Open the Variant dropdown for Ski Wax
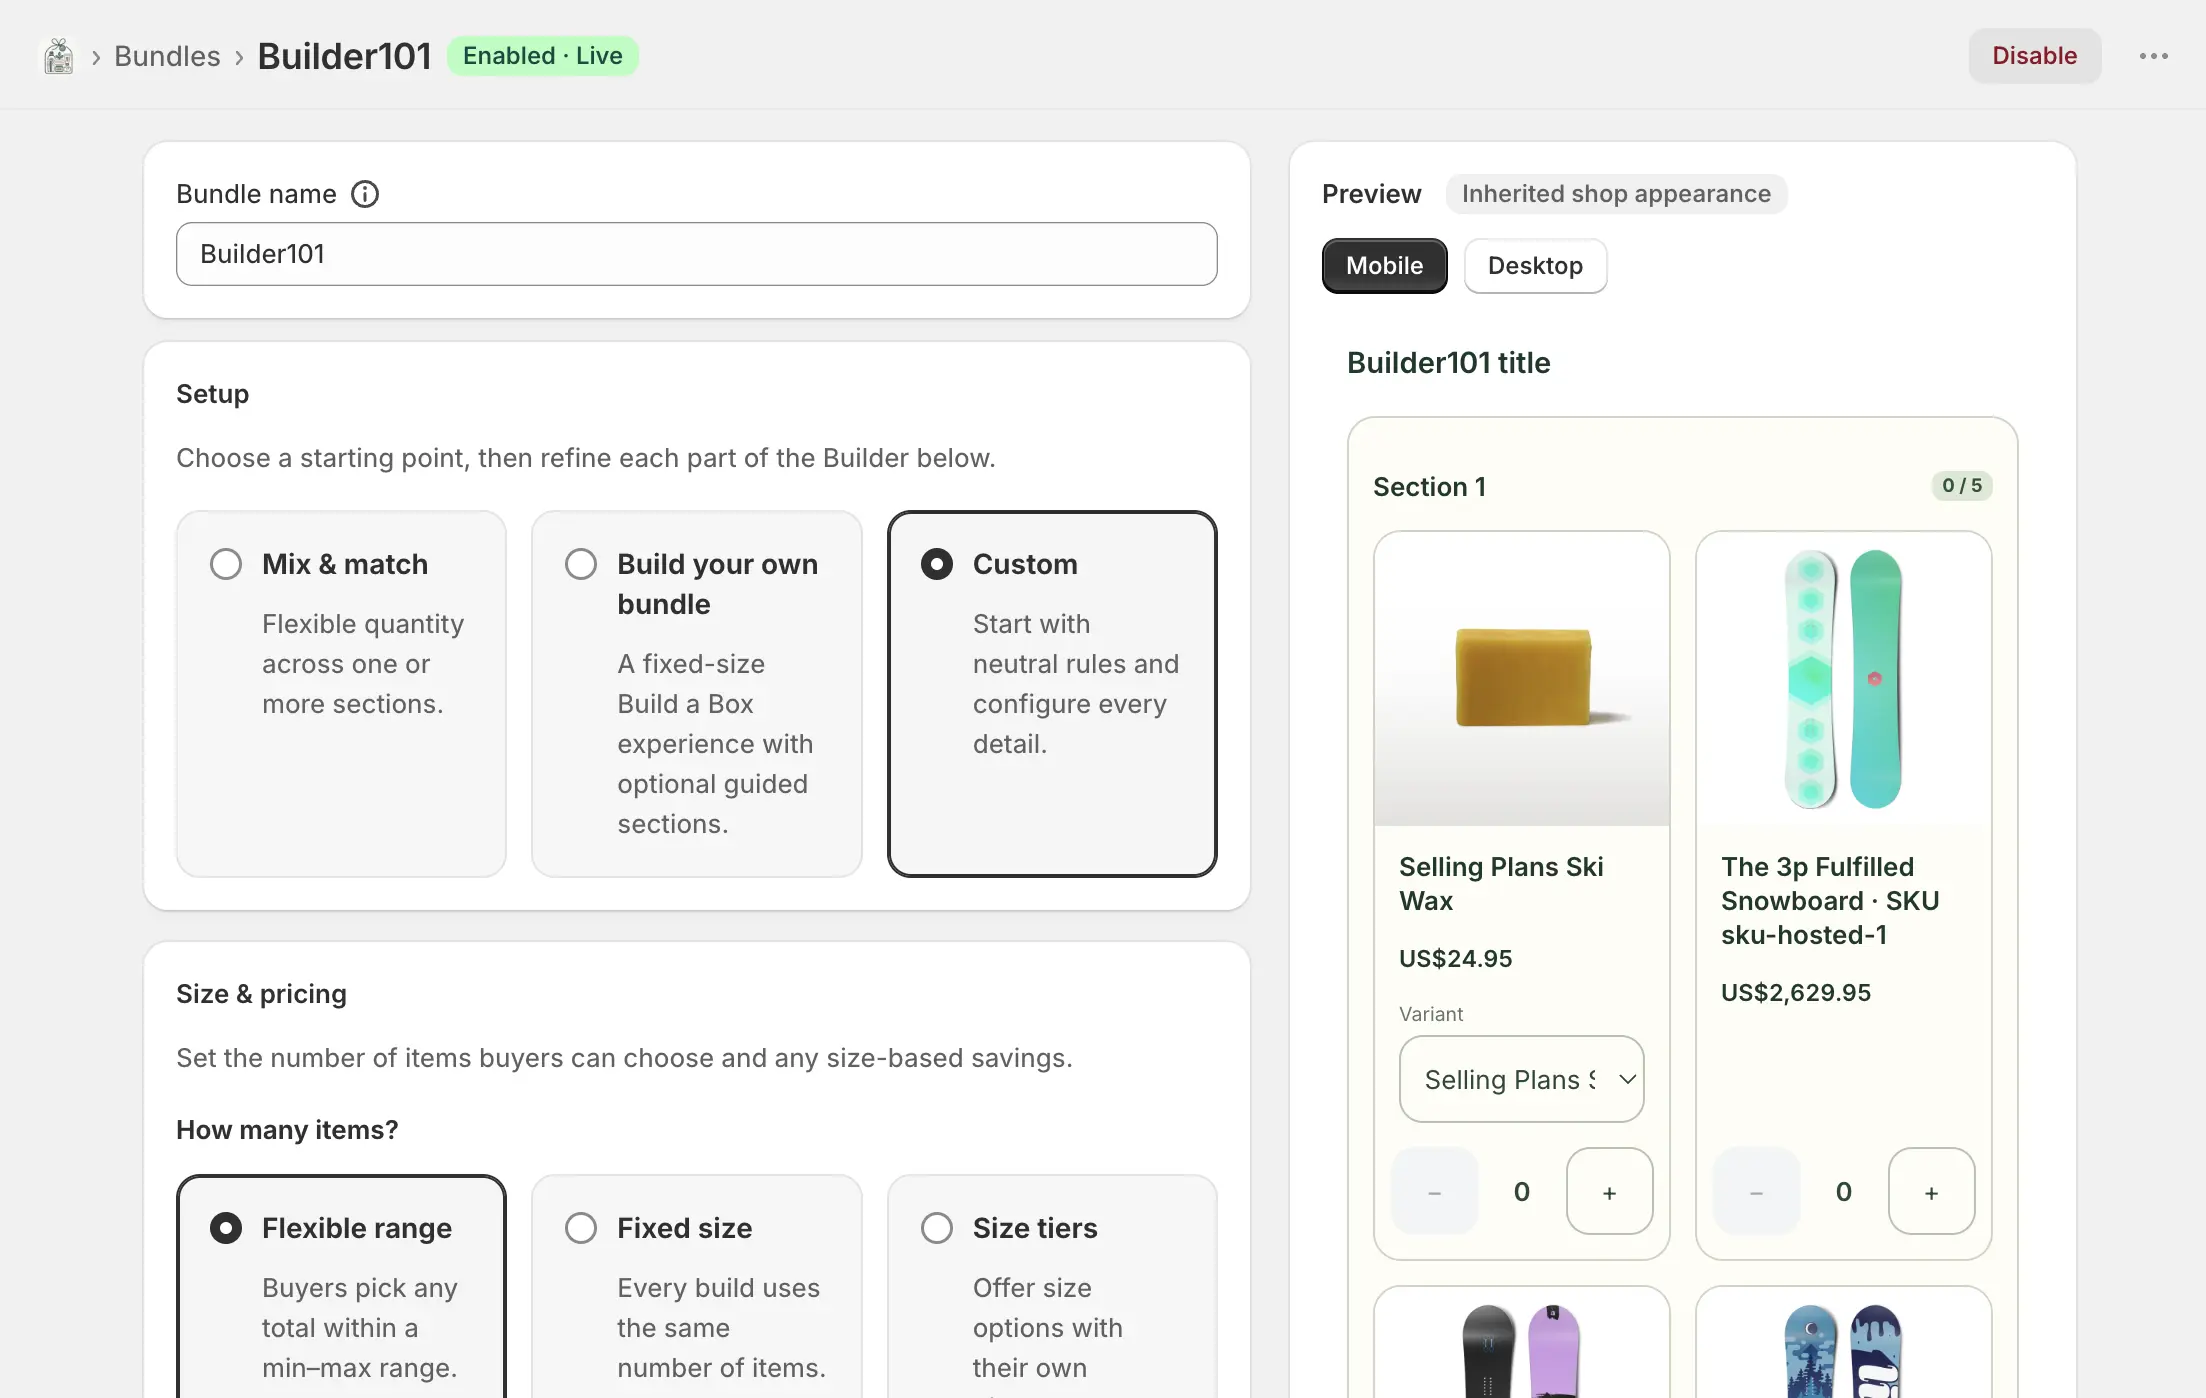This screenshot has height=1398, width=2206. 1521,1079
